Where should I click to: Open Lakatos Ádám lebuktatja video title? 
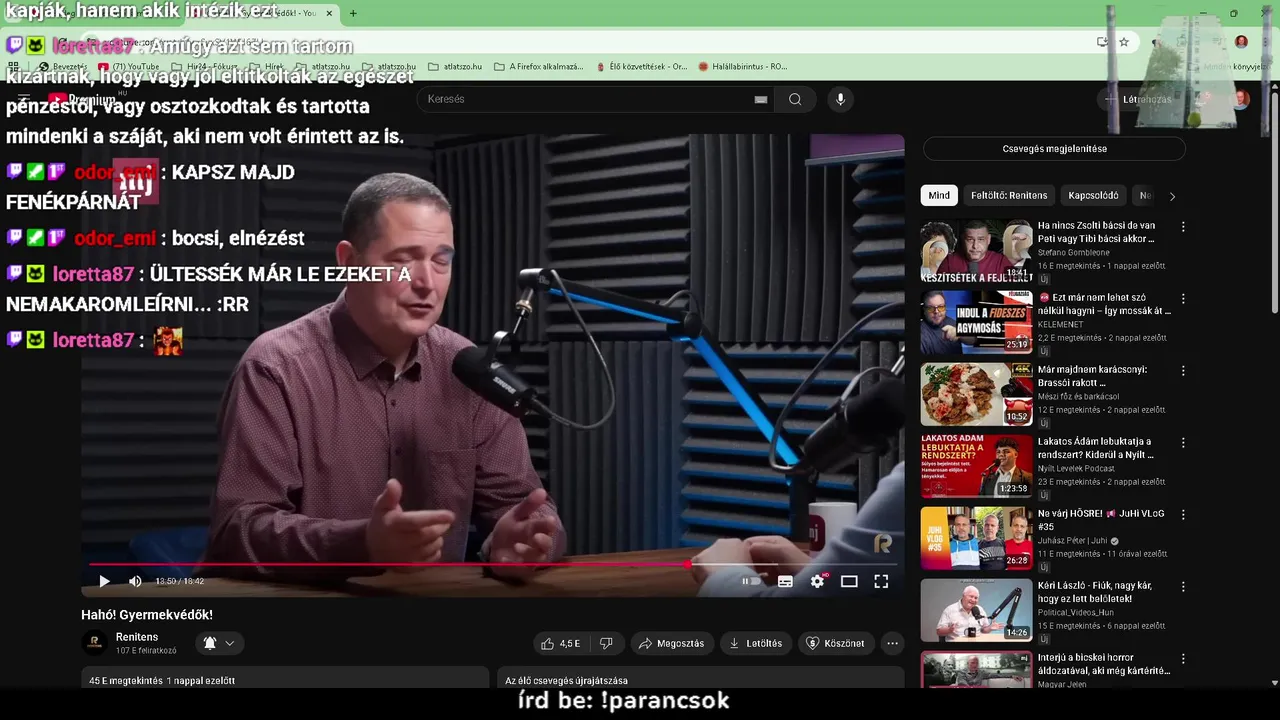(x=1095, y=448)
